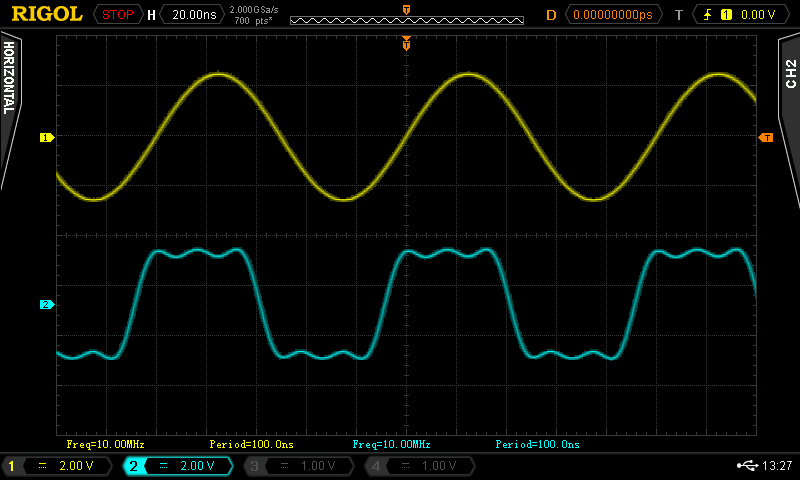Click the orange trigger marker above memory bar
Viewport: 800px width, 480px height.
click(x=407, y=10)
